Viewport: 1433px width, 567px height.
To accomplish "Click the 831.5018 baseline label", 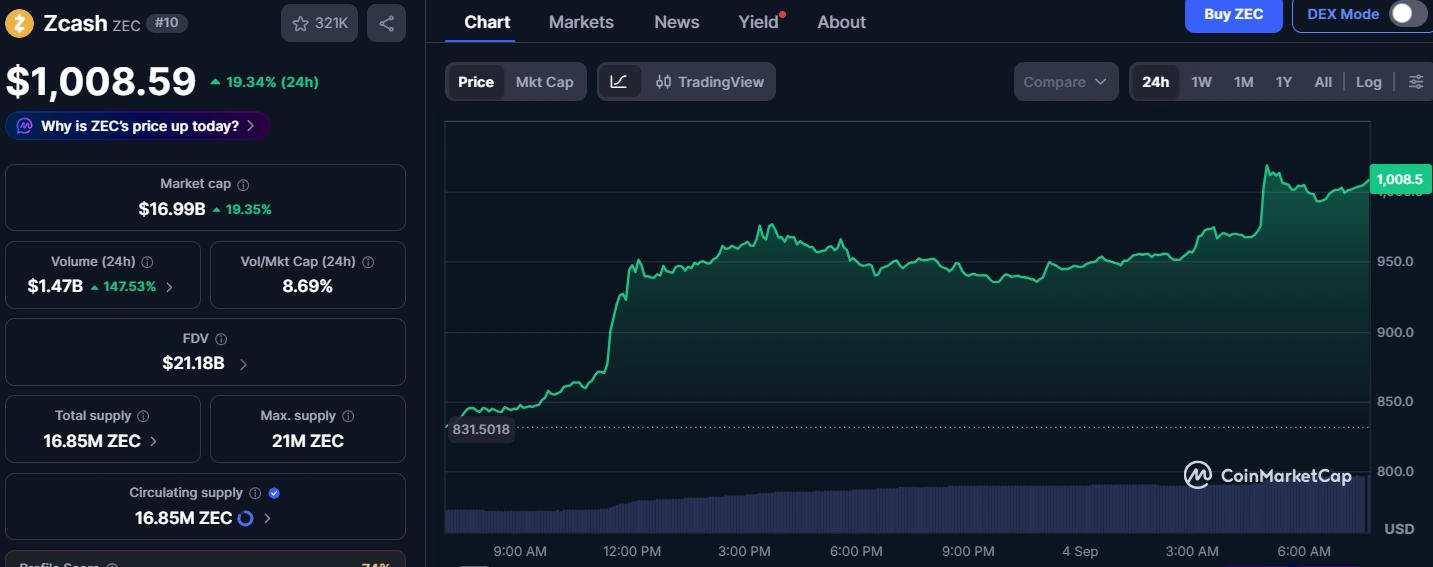I will click(481, 430).
